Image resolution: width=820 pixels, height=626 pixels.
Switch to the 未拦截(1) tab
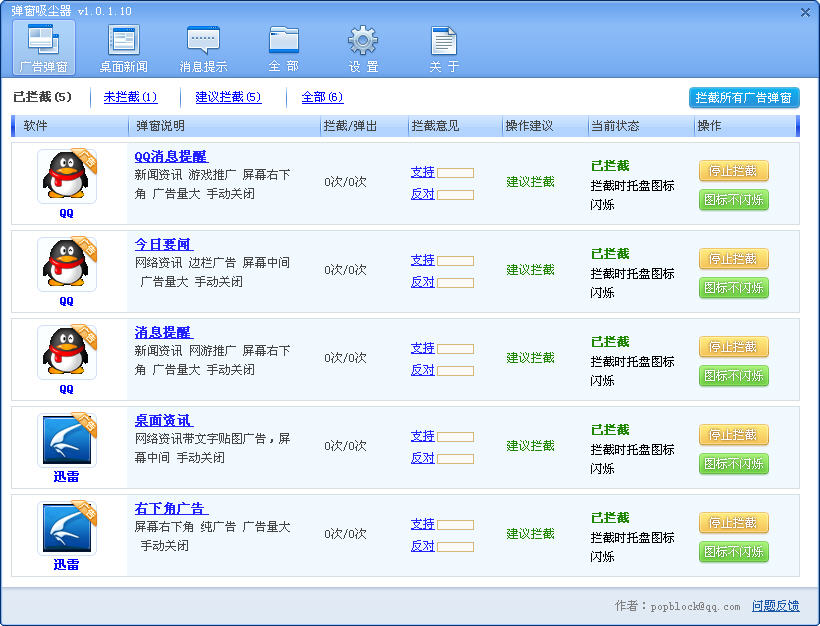(x=130, y=97)
